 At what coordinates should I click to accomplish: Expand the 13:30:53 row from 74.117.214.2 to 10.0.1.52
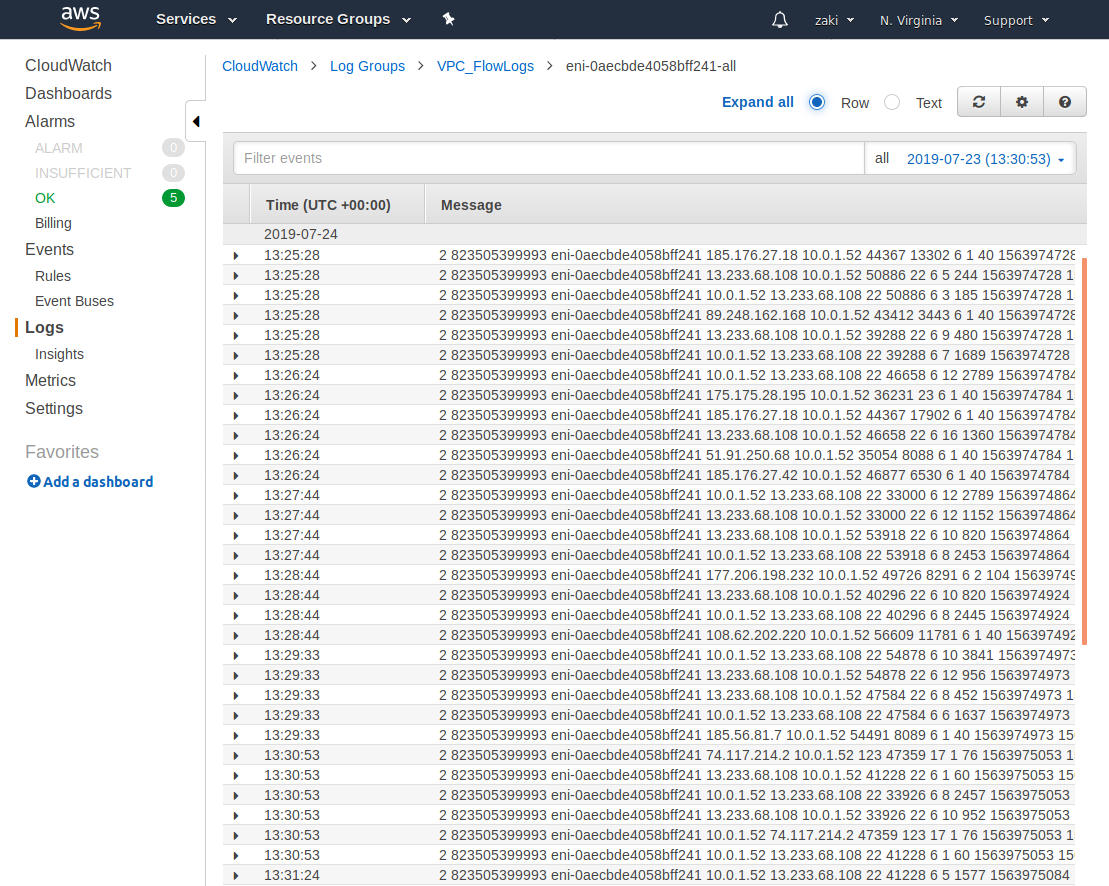pyautogui.click(x=236, y=755)
